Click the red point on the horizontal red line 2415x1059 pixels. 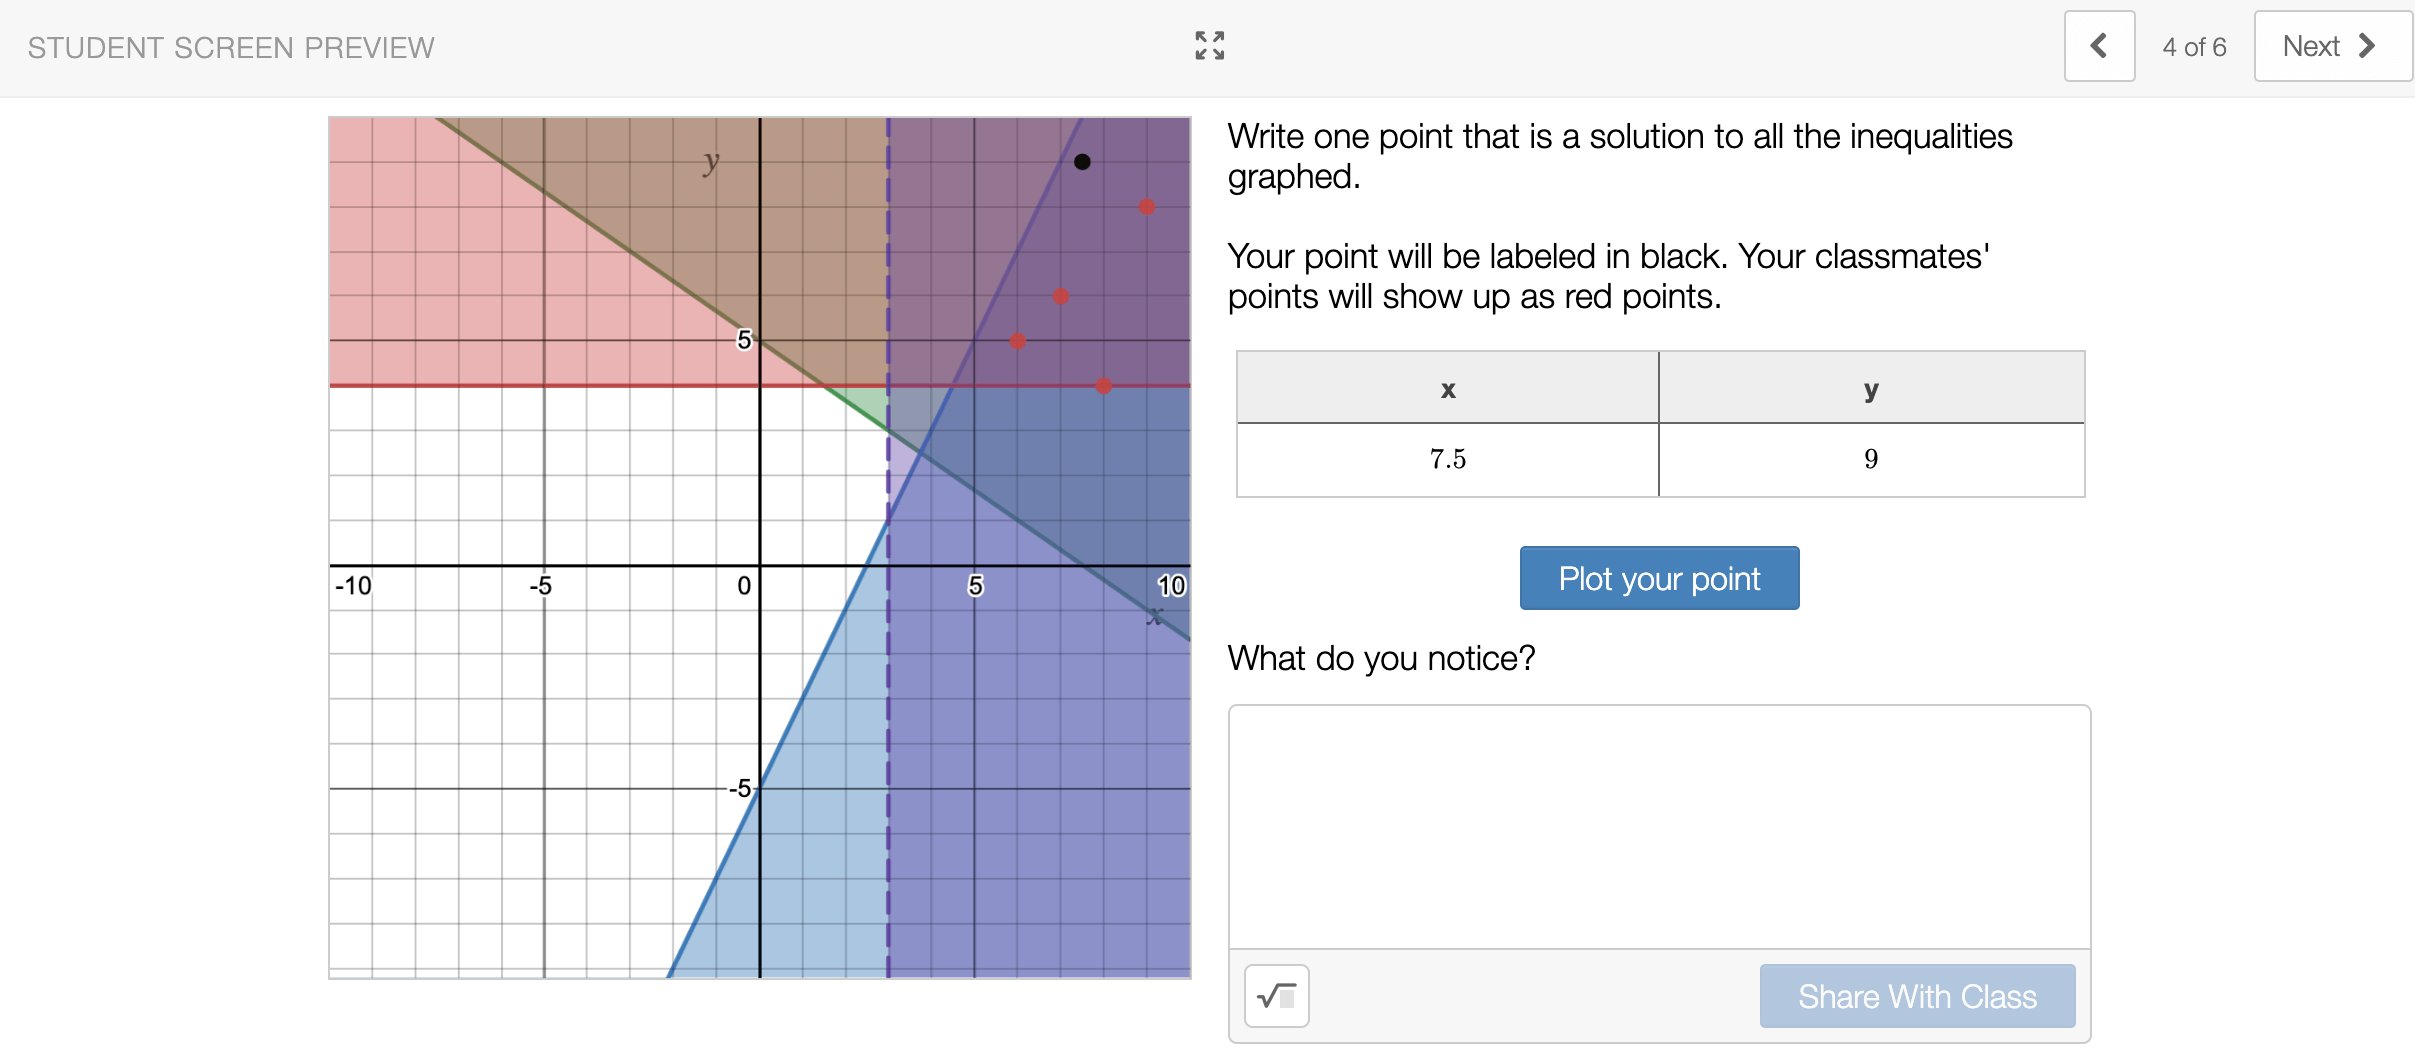coord(1103,386)
